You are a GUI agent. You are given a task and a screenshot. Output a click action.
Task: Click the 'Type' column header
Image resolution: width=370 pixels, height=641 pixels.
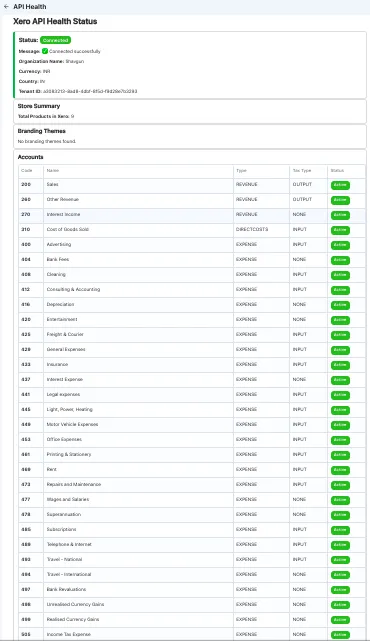pos(241,170)
